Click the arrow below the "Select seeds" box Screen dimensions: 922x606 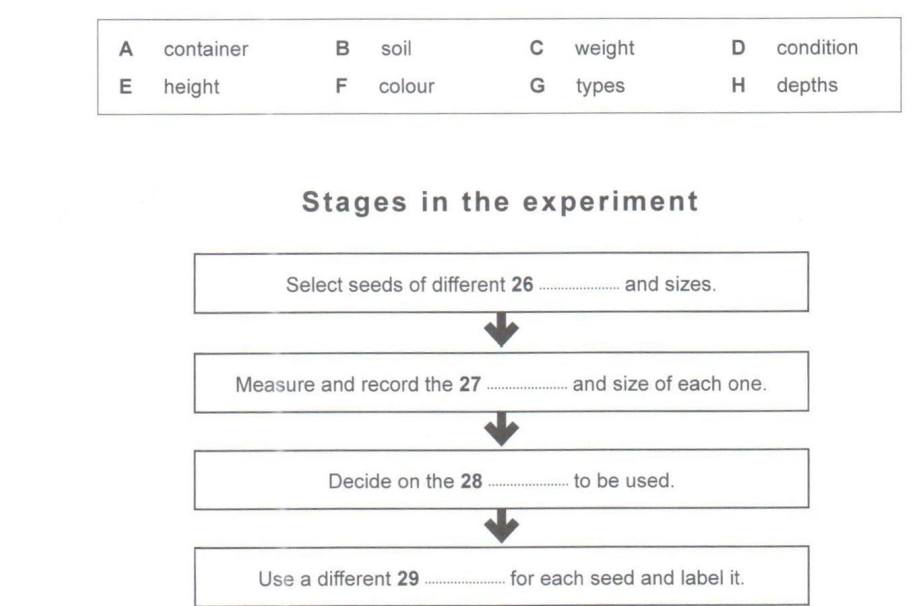pos(500,332)
